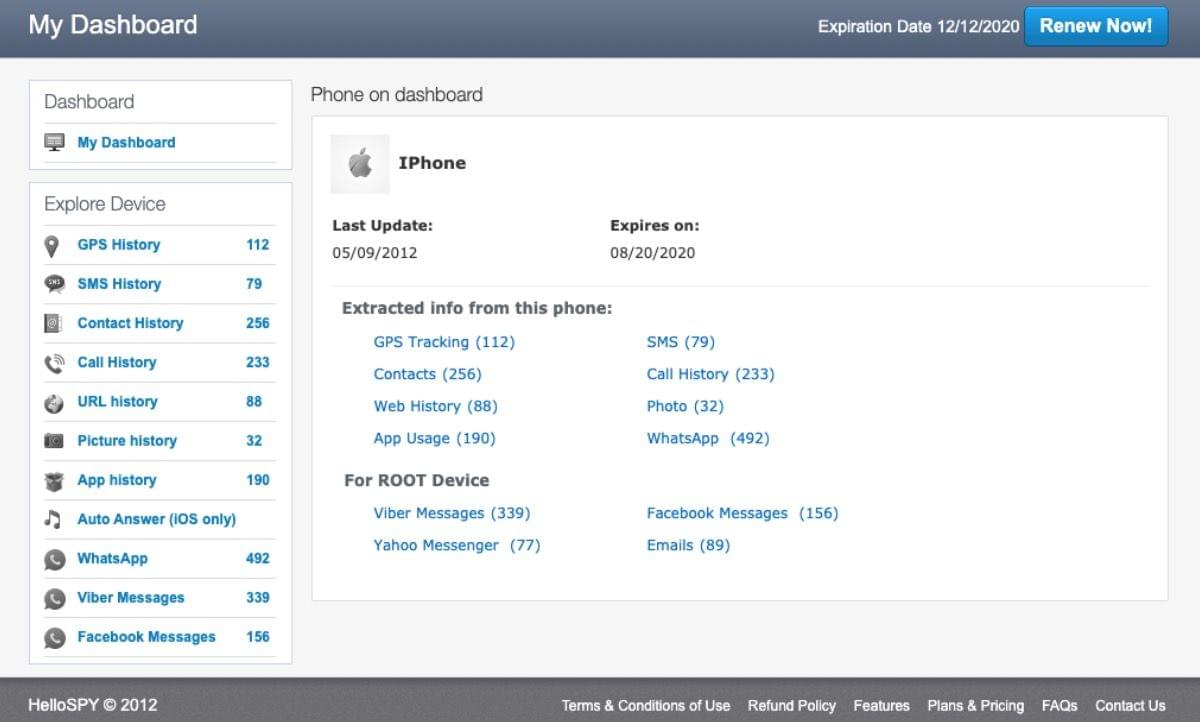1200x722 pixels.
Task: Click the Renew Now! button
Action: click(1096, 26)
